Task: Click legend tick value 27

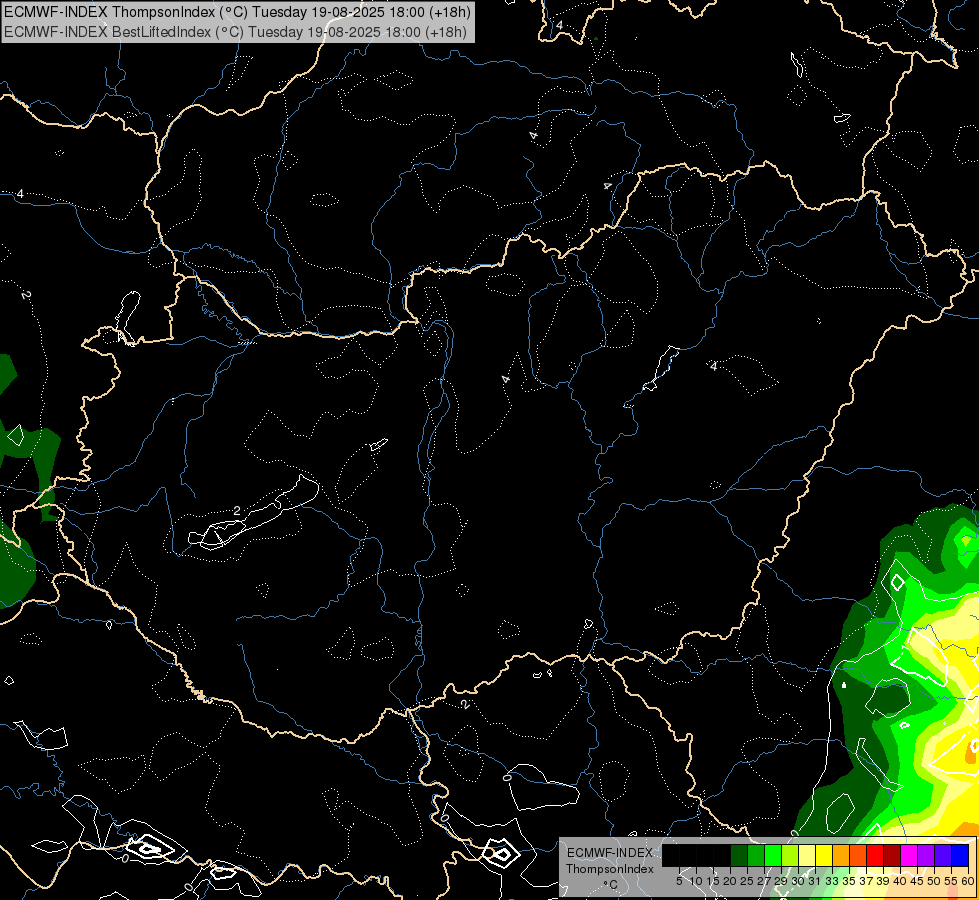Action: [765, 881]
